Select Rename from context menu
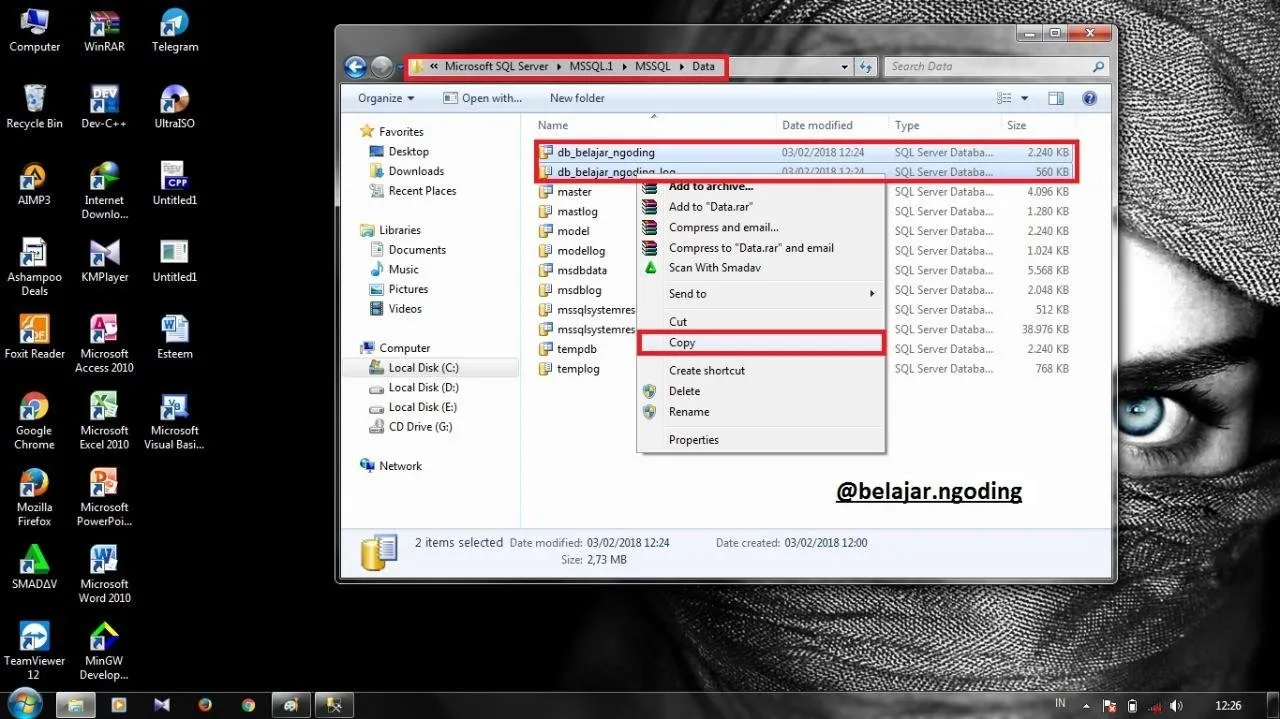The height and width of the screenshot is (719, 1280). [x=761, y=411]
